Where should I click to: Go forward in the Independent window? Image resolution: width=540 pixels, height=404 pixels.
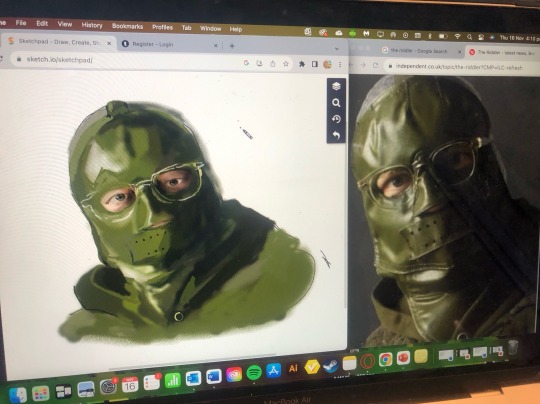pyautogui.click(x=363, y=65)
